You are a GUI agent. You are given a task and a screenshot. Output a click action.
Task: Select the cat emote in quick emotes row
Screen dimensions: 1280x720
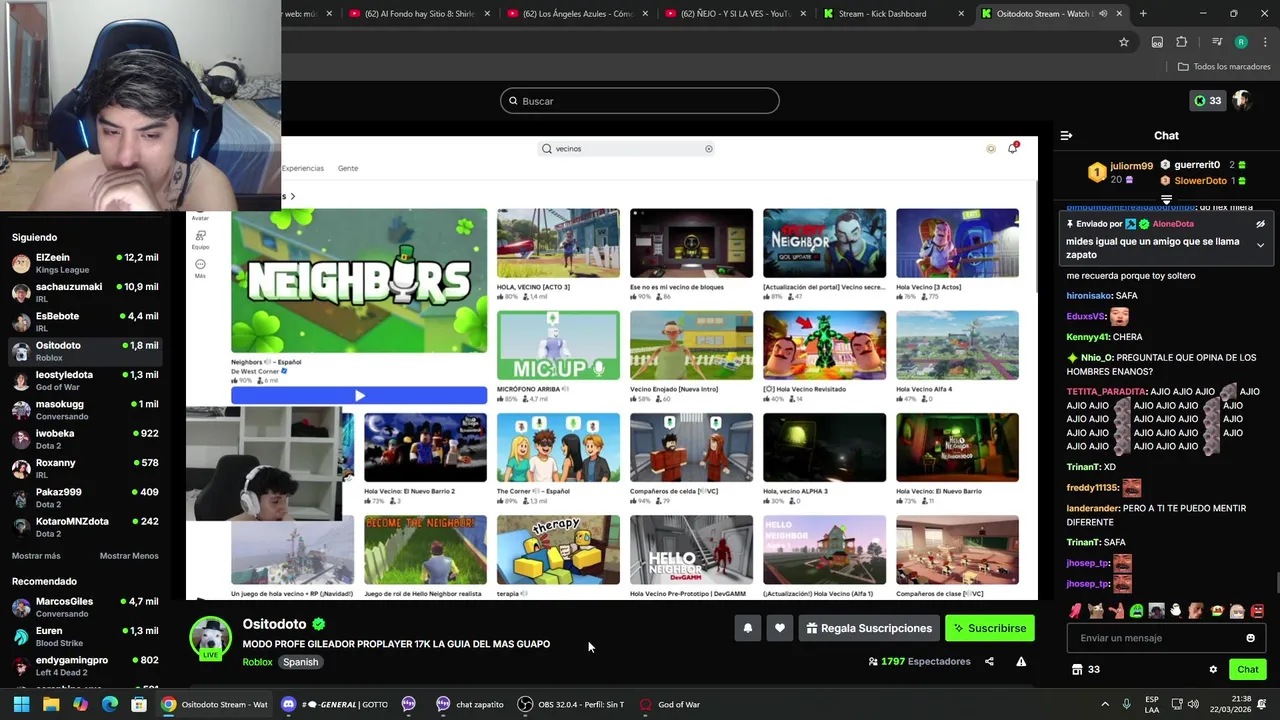(1096, 611)
